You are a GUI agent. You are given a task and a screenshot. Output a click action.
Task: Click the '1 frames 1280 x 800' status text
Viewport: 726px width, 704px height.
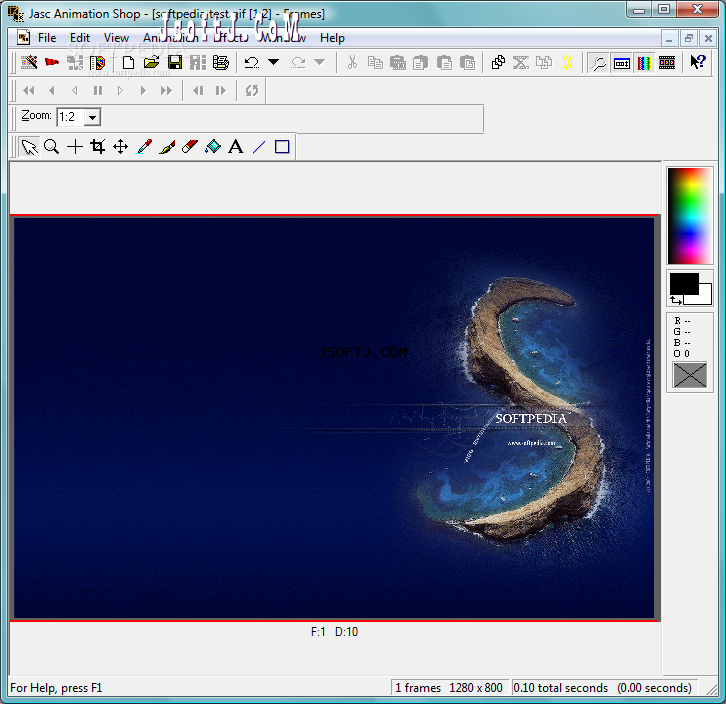449,688
